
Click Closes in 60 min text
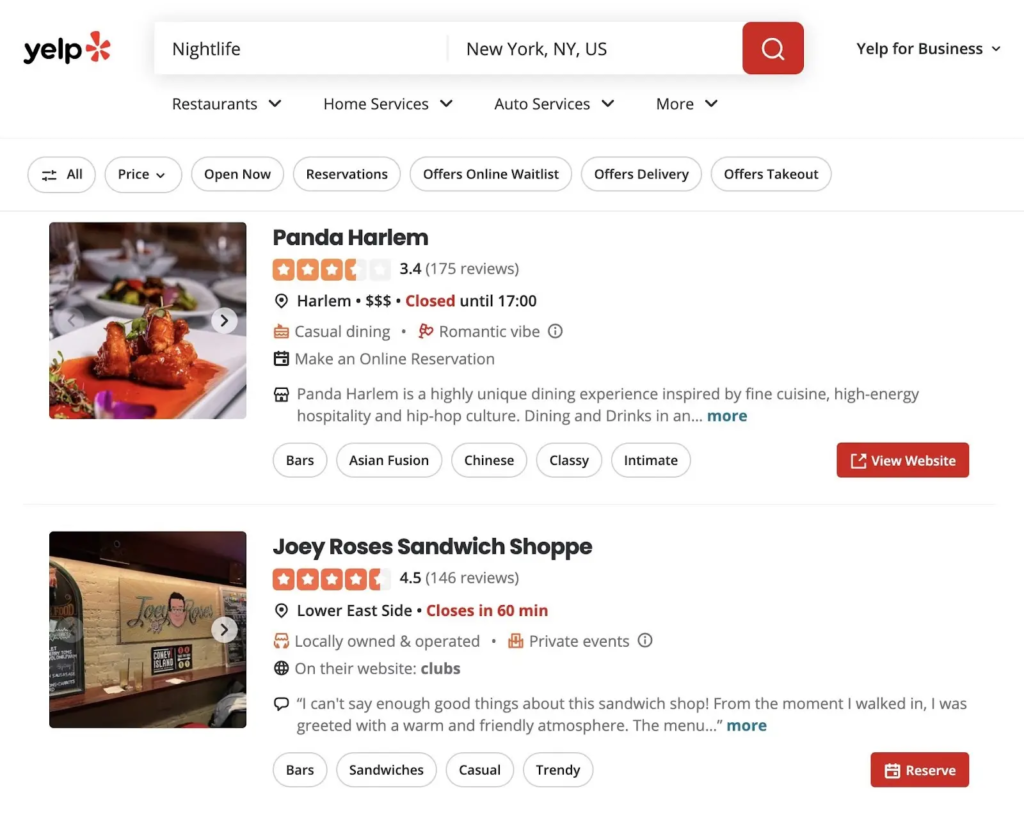[487, 611]
